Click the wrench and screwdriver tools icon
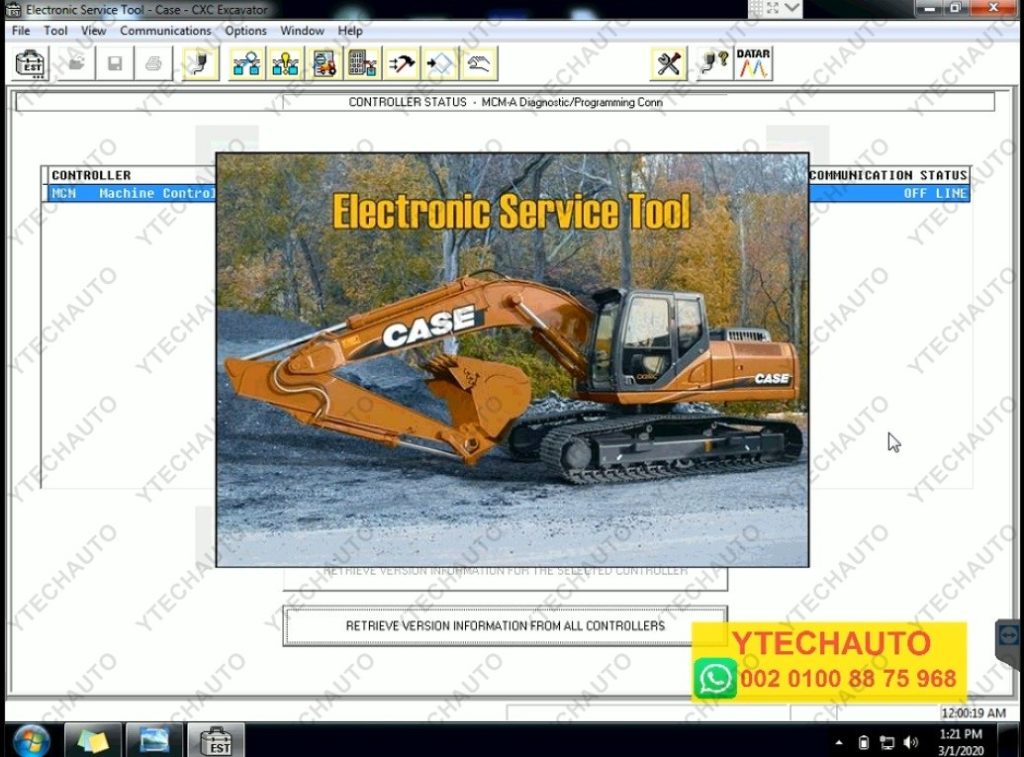Image resolution: width=1024 pixels, height=757 pixels. pos(669,63)
